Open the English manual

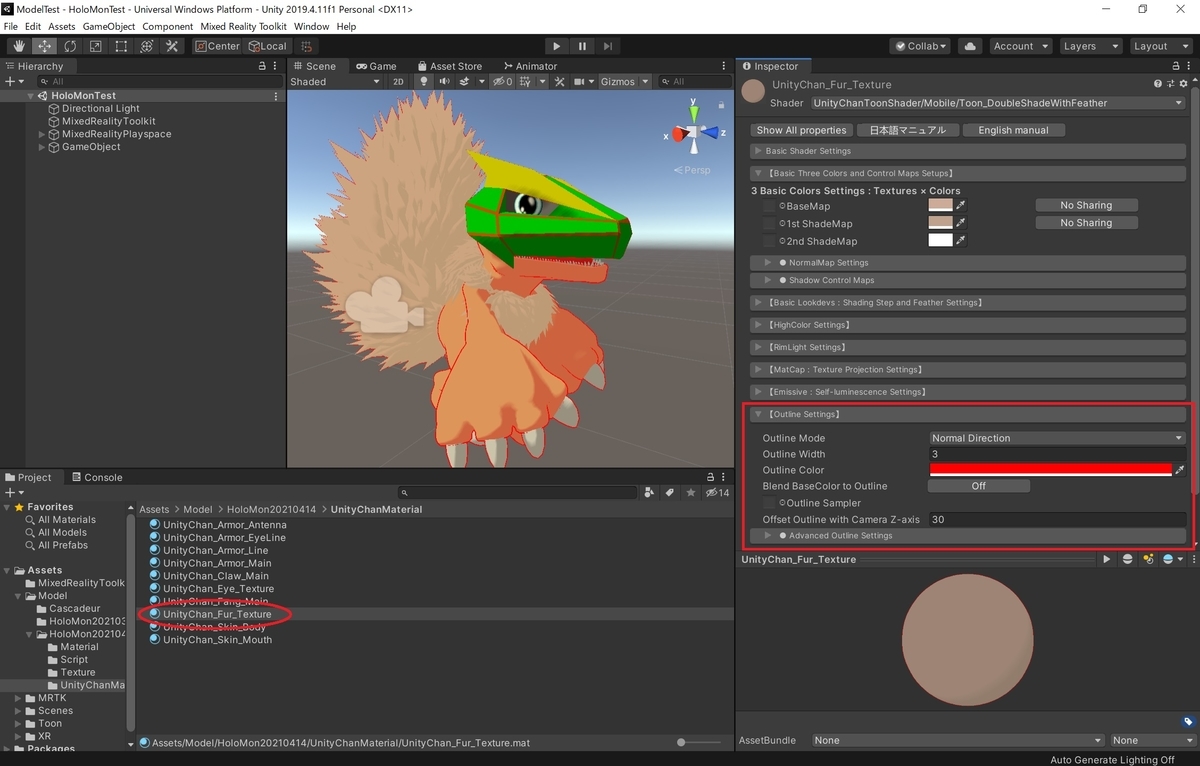coord(1013,130)
